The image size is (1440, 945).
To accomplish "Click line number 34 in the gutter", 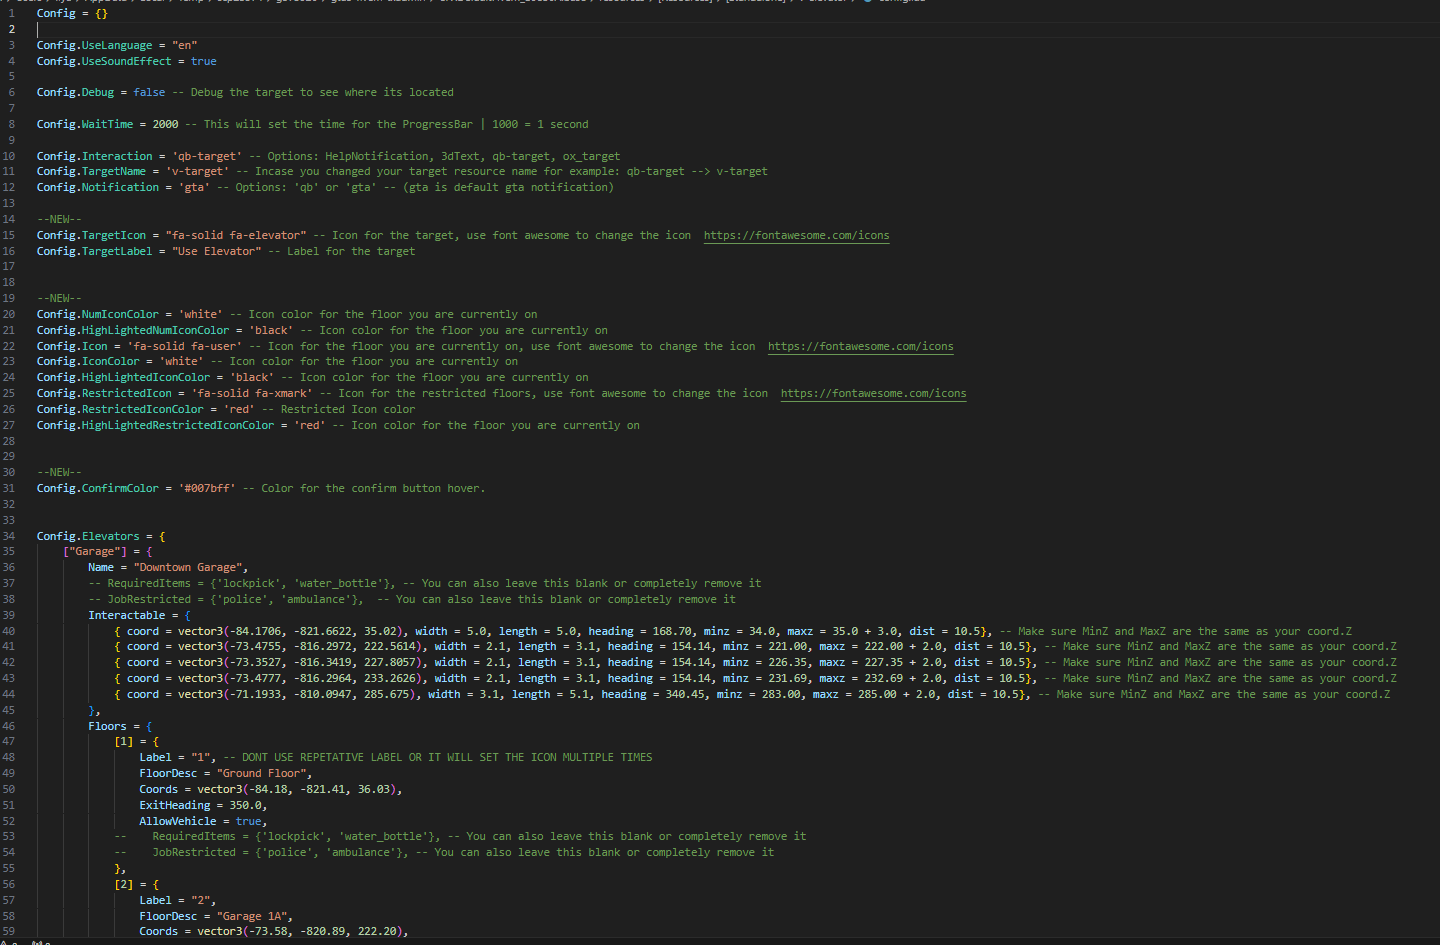I will pos(9,537).
